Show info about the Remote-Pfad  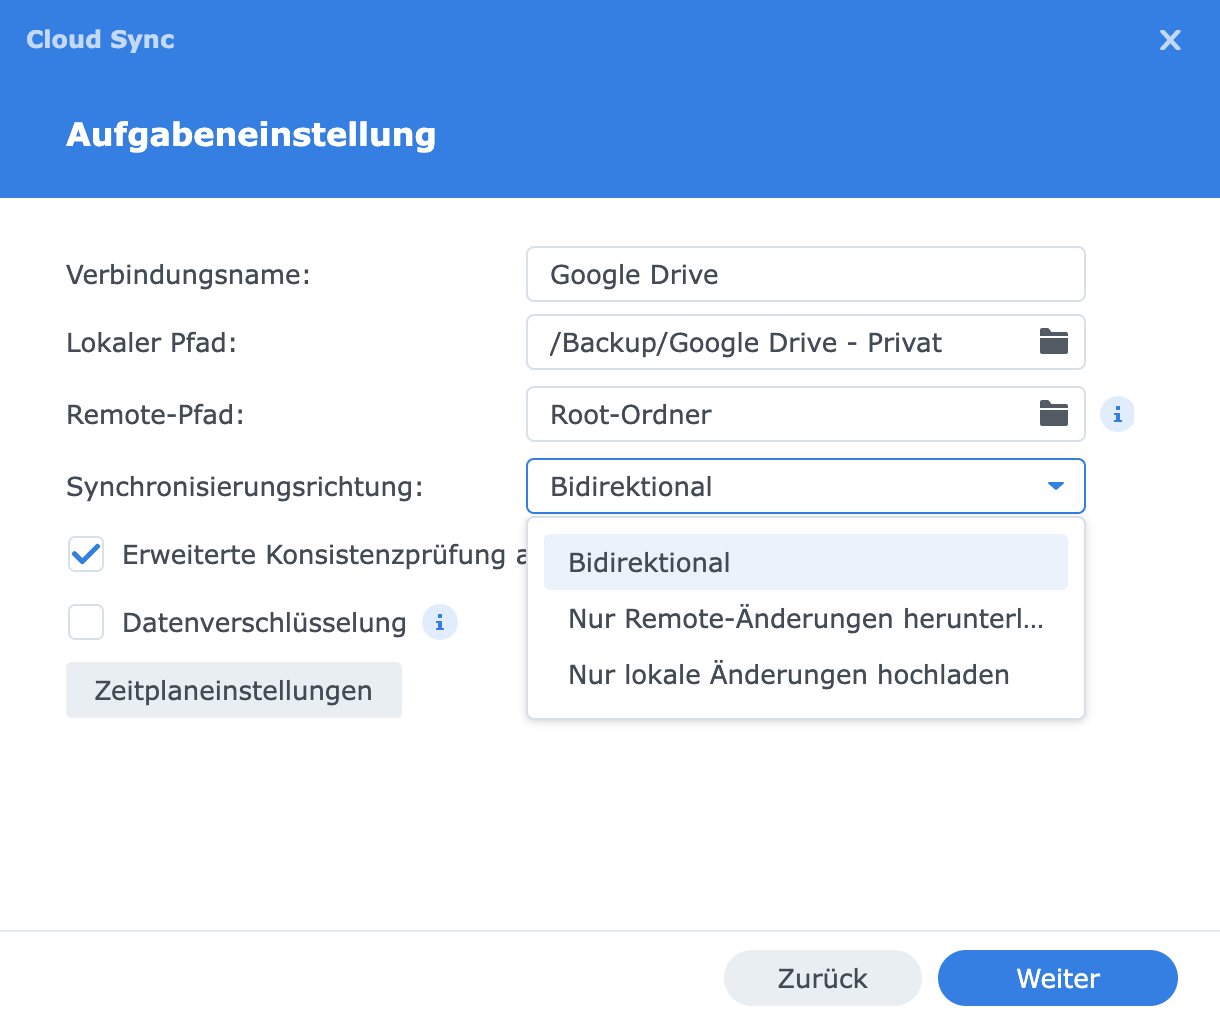tap(1117, 414)
